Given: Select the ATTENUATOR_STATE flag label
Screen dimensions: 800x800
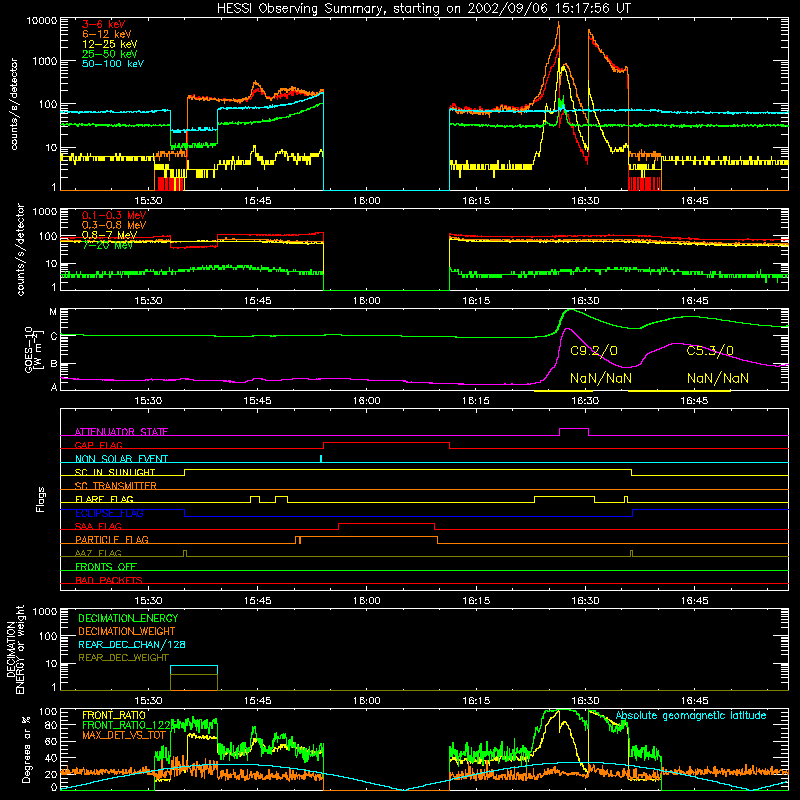Looking at the screenshot, I should [121, 432].
